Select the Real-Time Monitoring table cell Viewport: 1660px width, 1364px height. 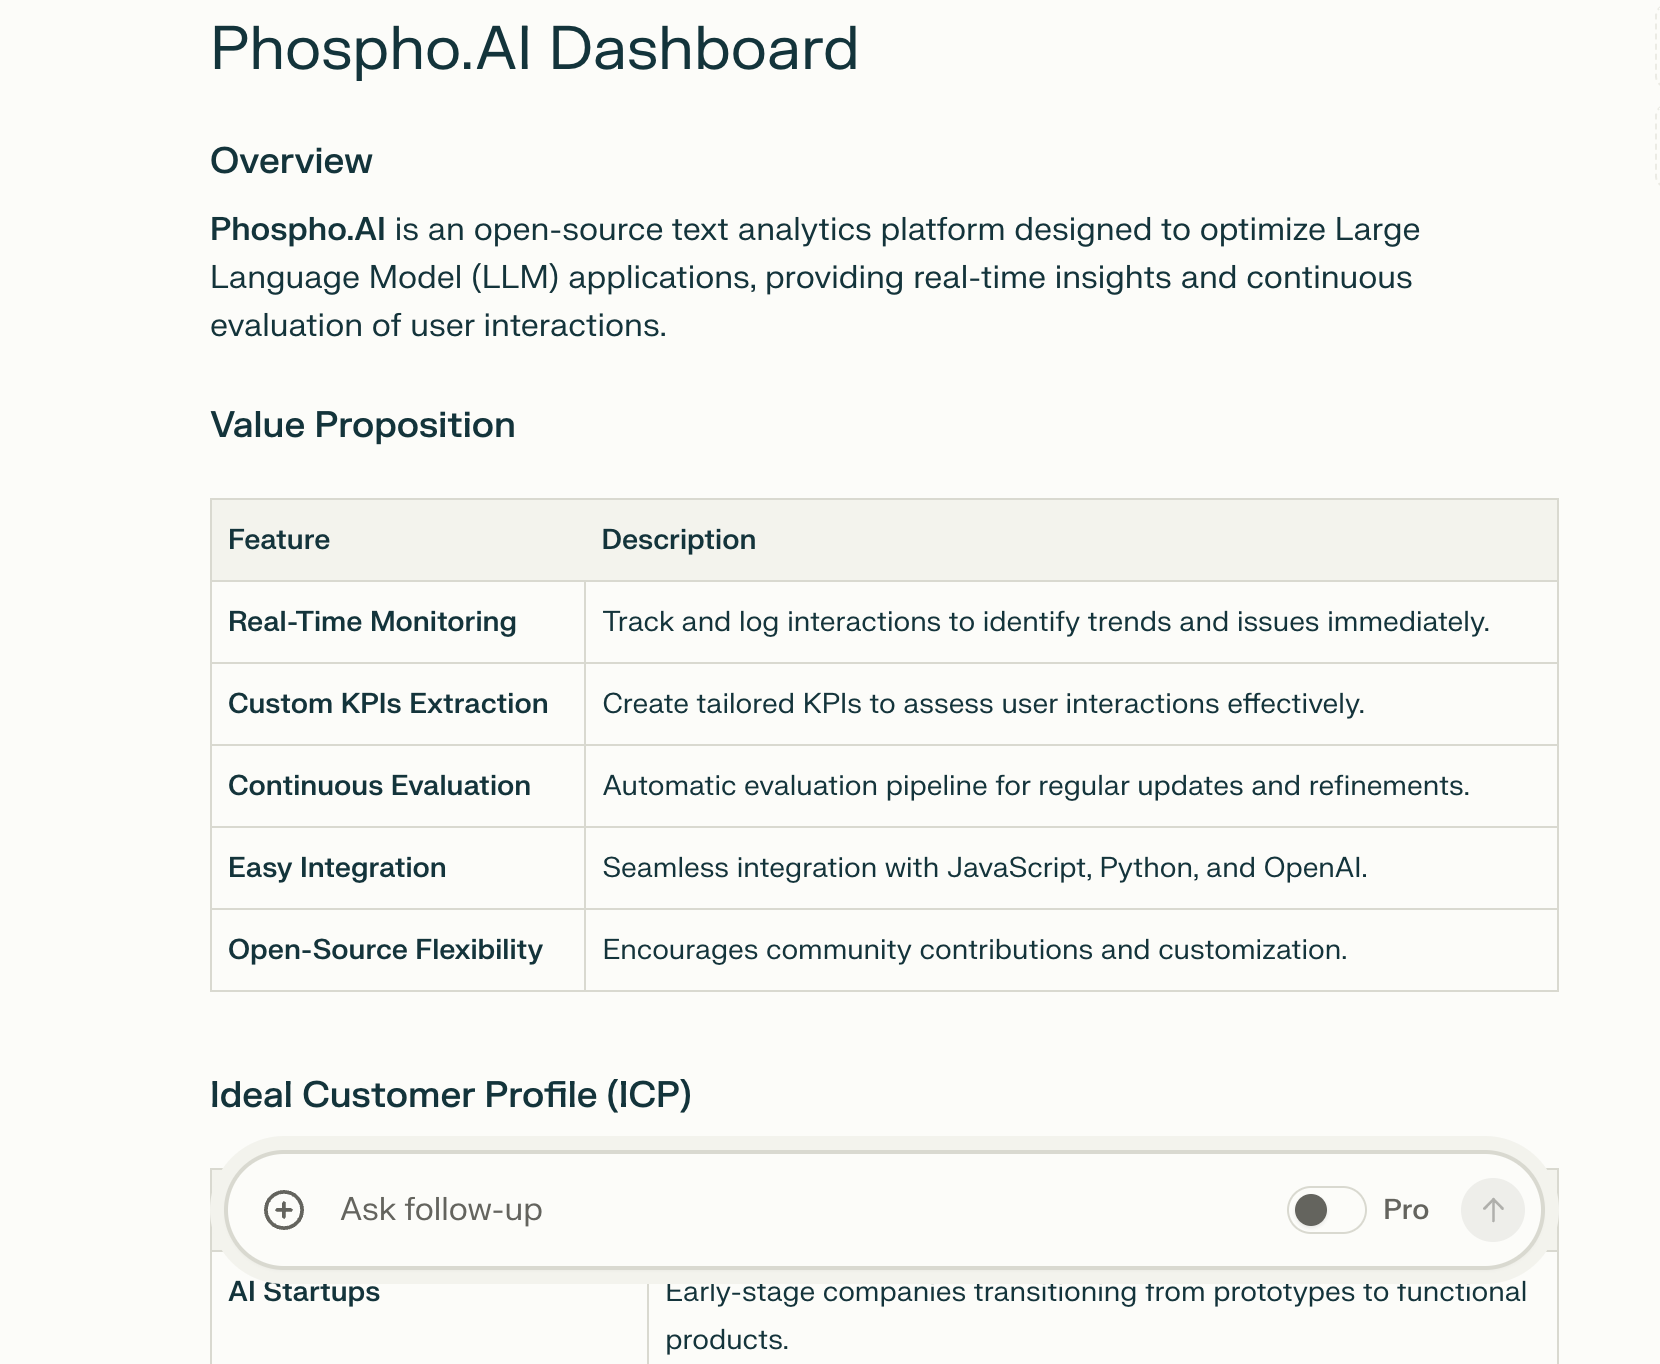(x=372, y=621)
